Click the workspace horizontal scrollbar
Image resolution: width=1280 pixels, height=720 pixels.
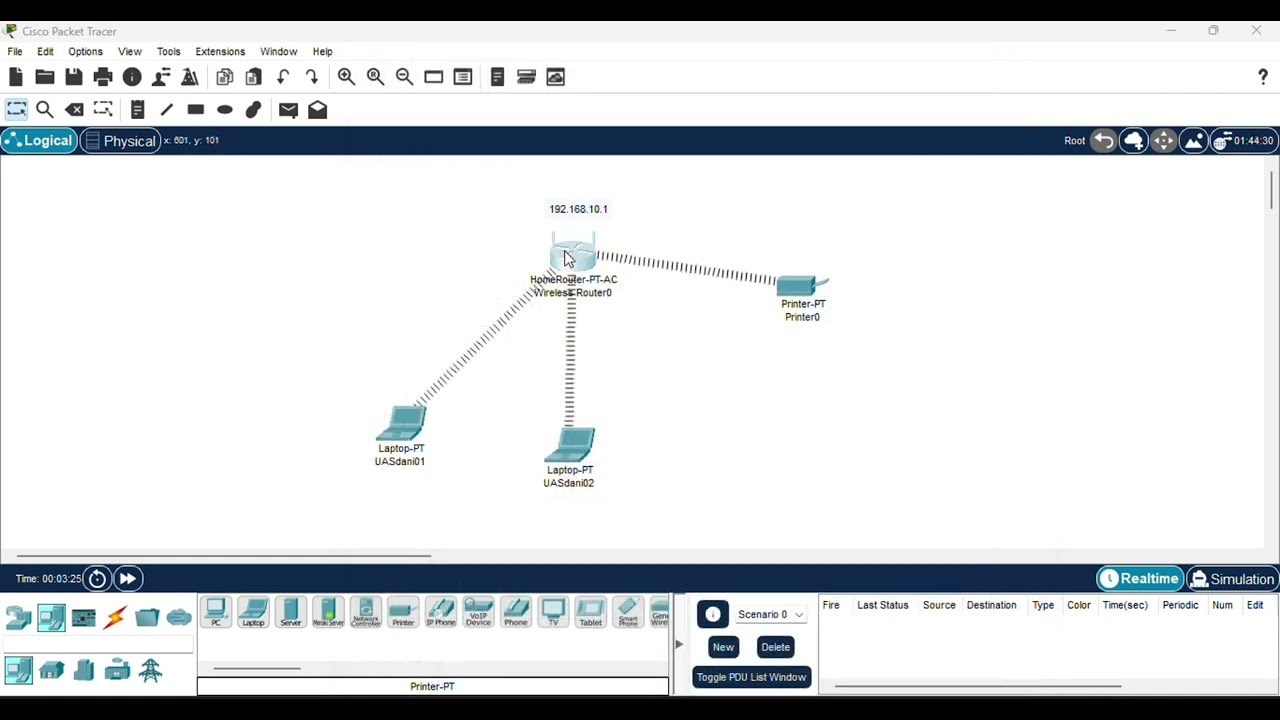224,556
